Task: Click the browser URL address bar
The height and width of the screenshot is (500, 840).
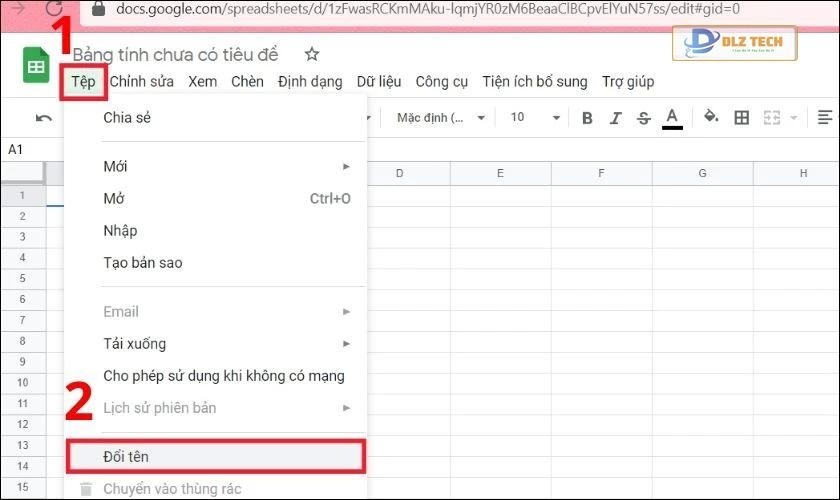Action: tap(428, 9)
